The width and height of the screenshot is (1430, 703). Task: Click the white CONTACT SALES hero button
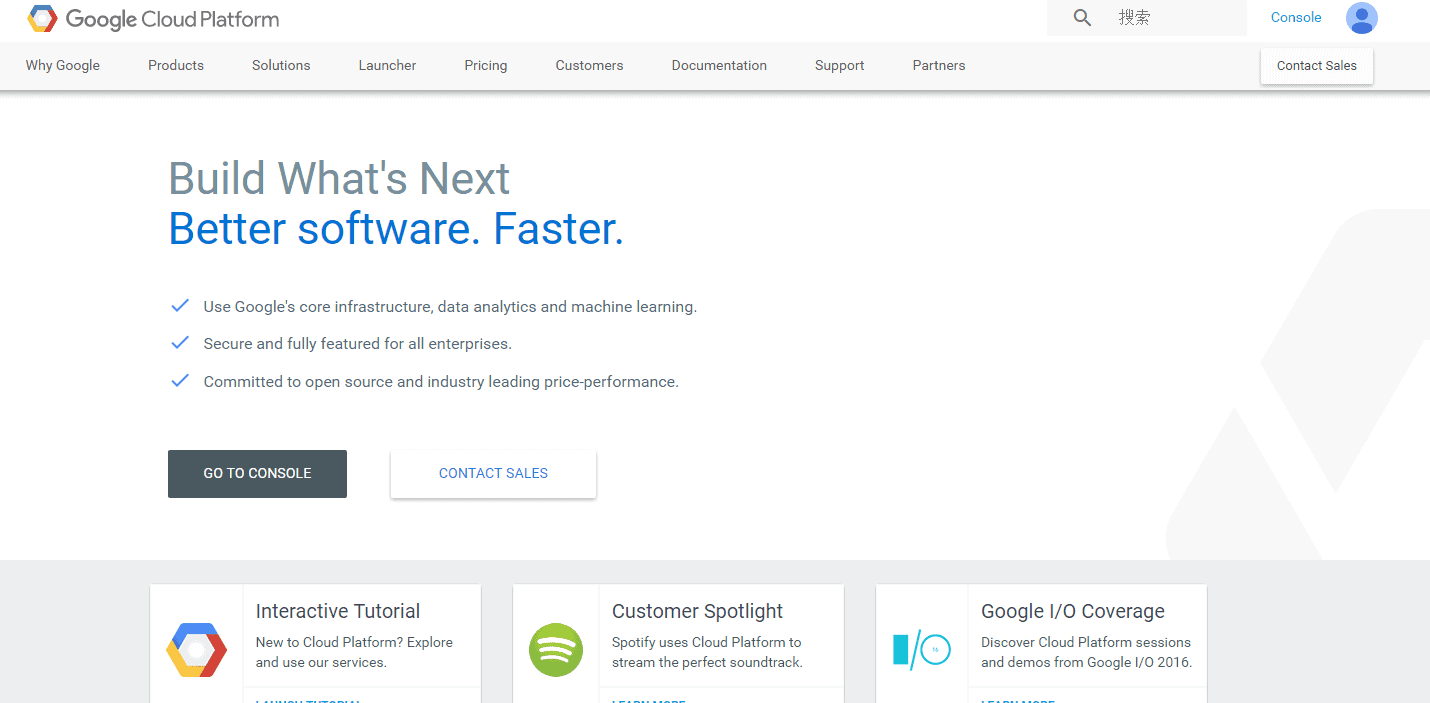coord(493,474)
